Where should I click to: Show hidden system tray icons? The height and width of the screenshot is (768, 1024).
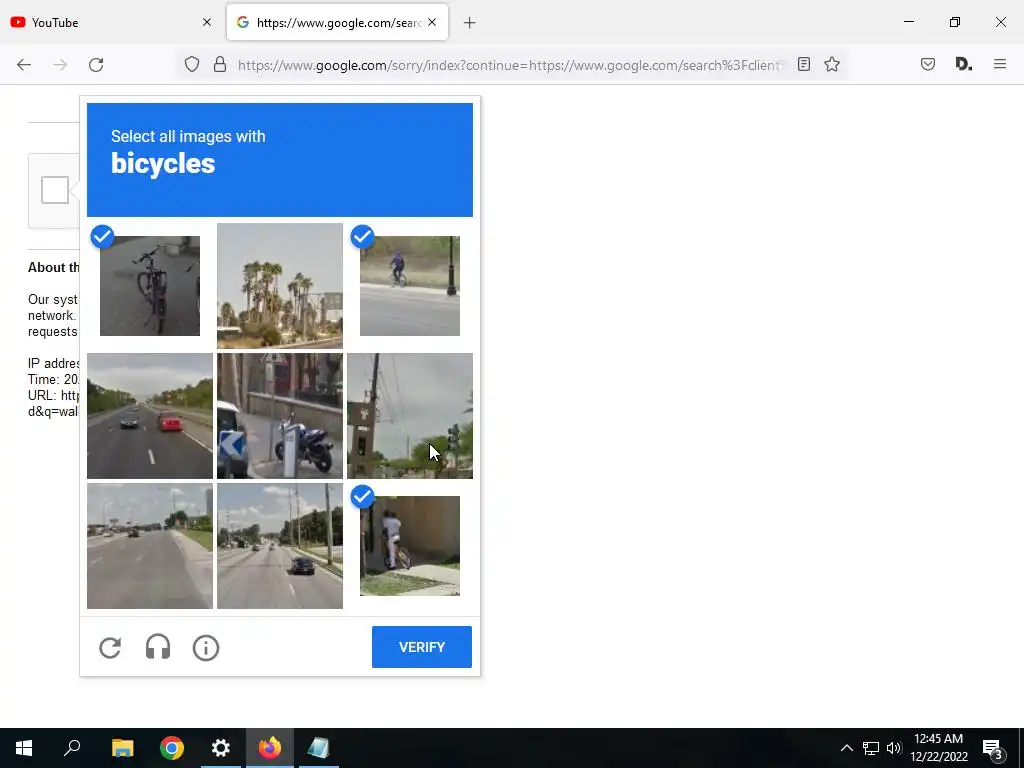[x=846, y=748]
